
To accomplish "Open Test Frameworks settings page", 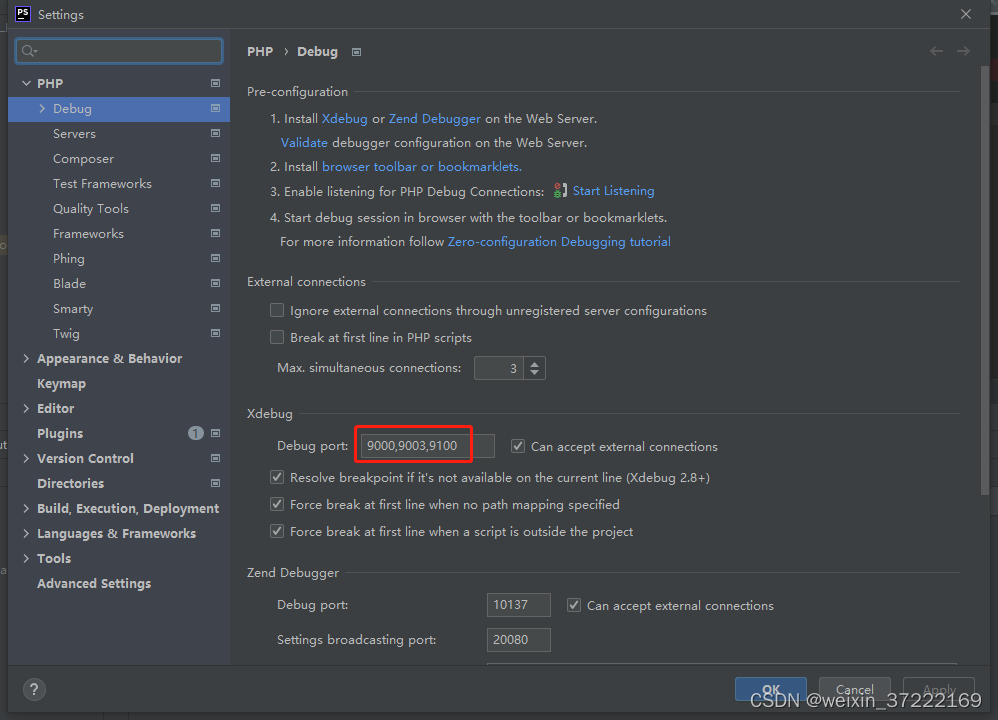I will 102,183.
